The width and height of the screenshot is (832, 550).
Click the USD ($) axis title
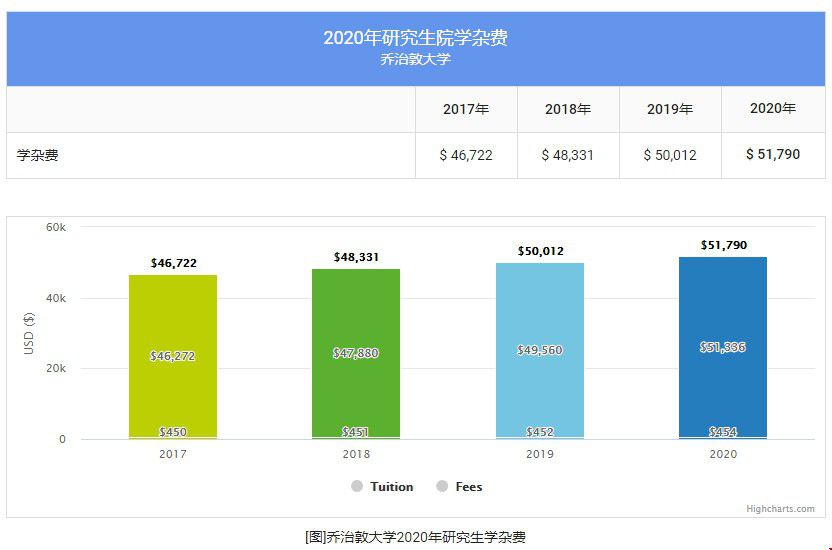click(x=29, y=334)
